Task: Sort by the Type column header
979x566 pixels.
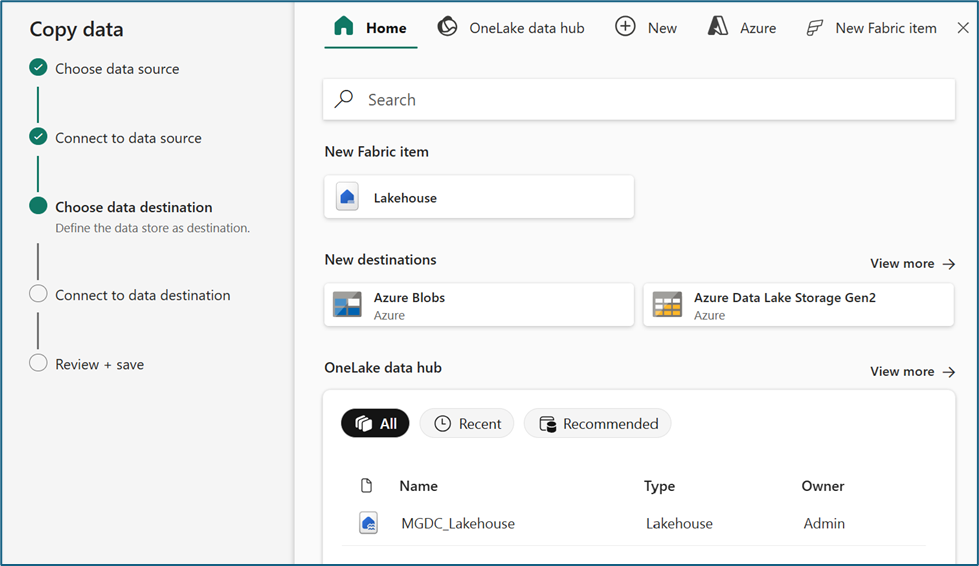Action: click(x=659, y=486)
